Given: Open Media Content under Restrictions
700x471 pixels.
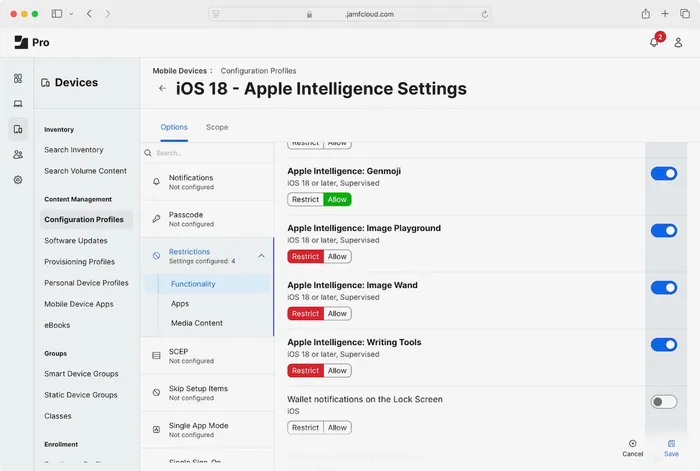Looking at the screenshot, I should pos(196,323).
